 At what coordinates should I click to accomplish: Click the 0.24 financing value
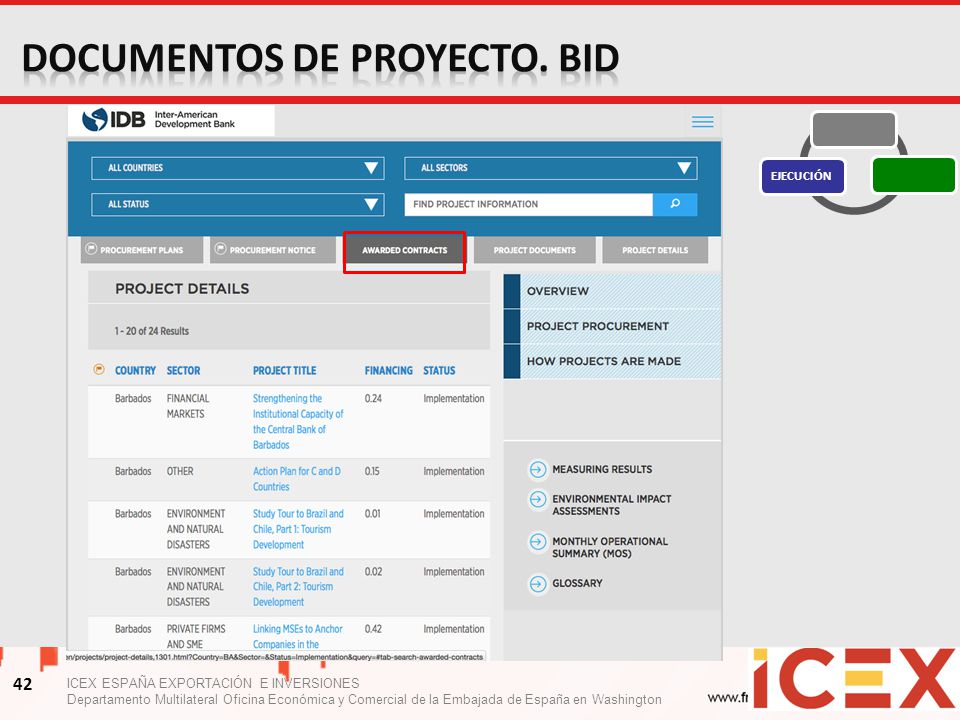click(x=373, y=399)
